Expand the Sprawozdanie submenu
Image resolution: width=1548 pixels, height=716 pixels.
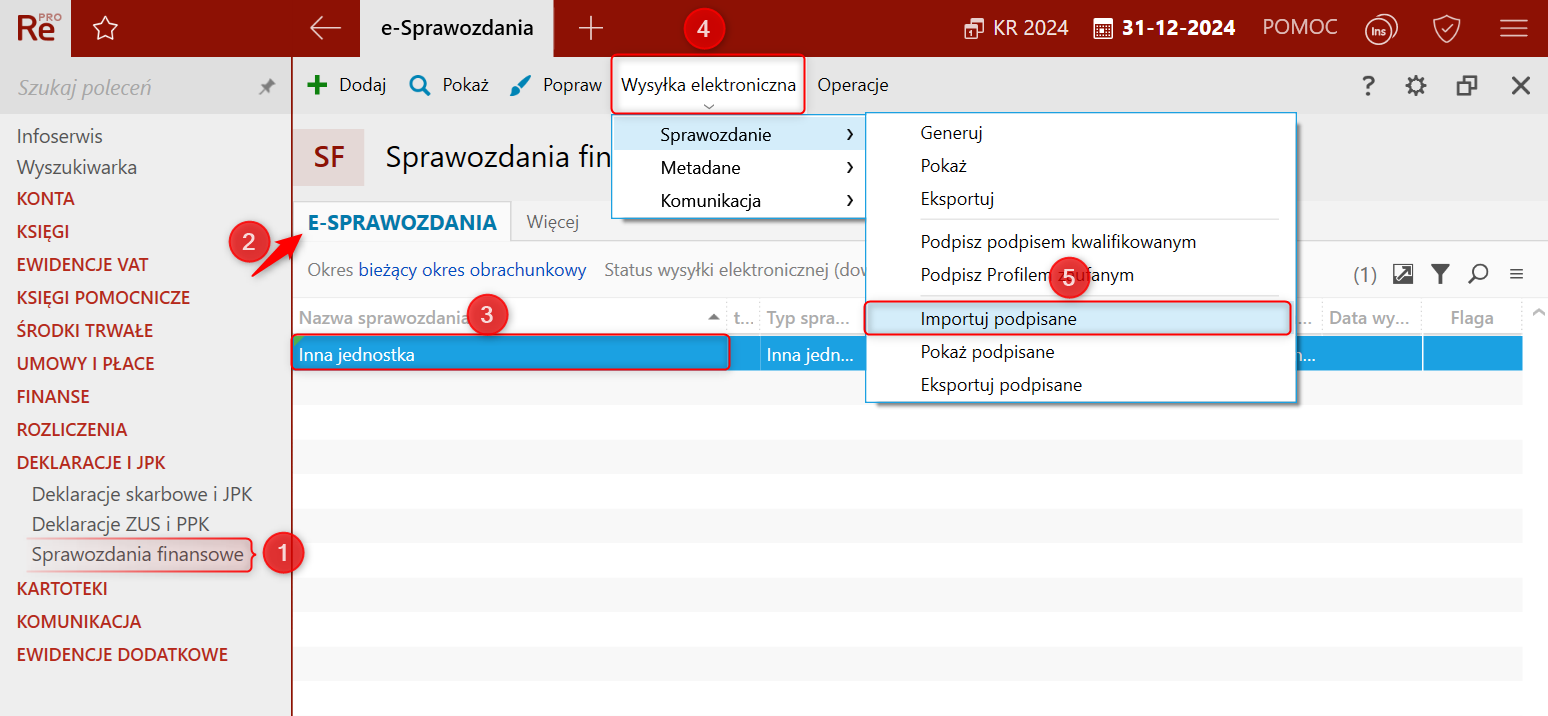pyautogui.click(x=738, y=135)
